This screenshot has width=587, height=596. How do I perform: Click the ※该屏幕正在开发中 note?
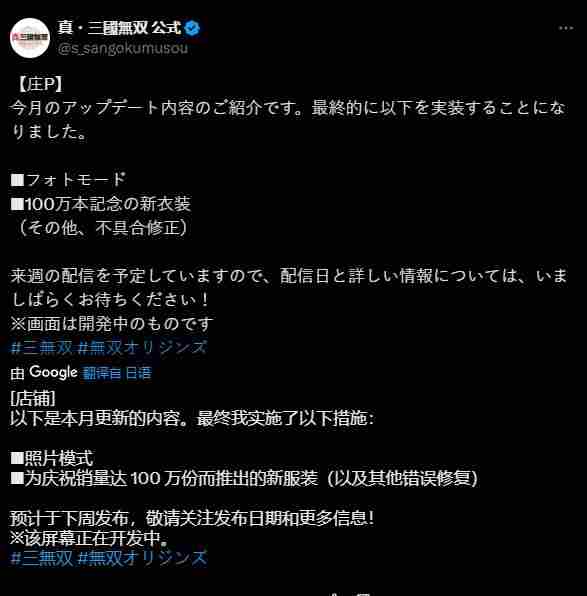[89, 538]
